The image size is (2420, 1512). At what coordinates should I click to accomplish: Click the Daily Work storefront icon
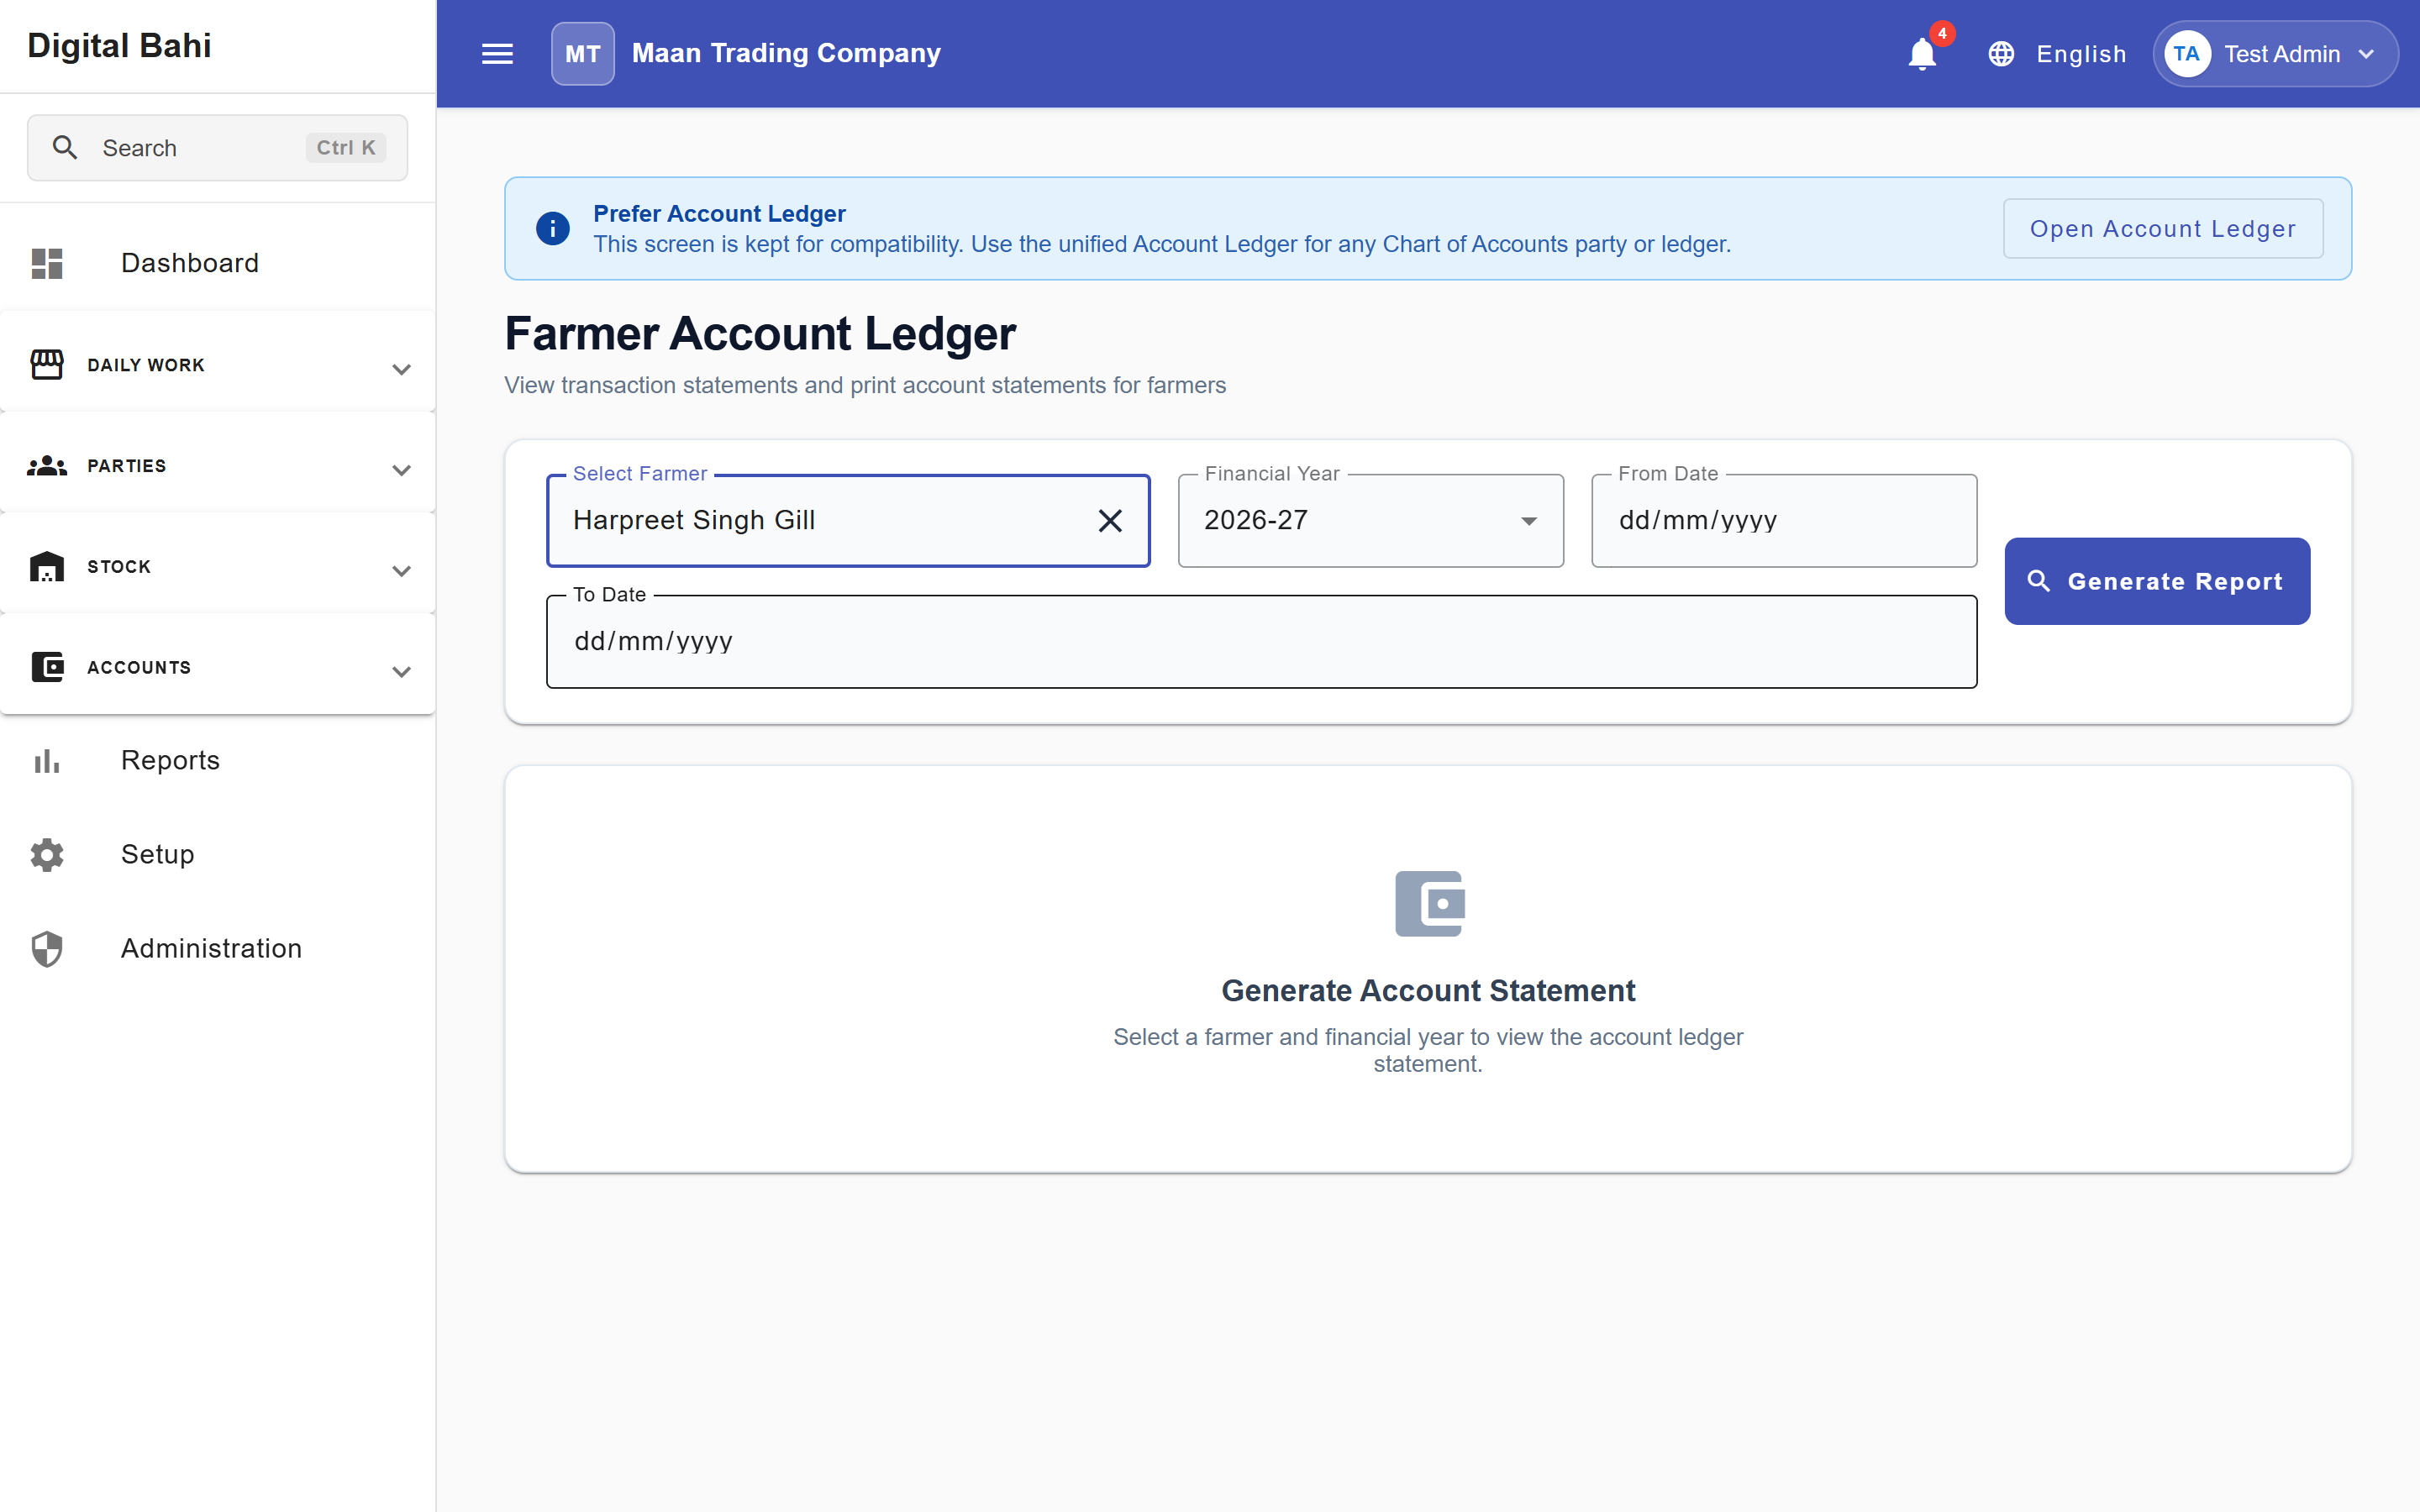[x=47, y=365]
